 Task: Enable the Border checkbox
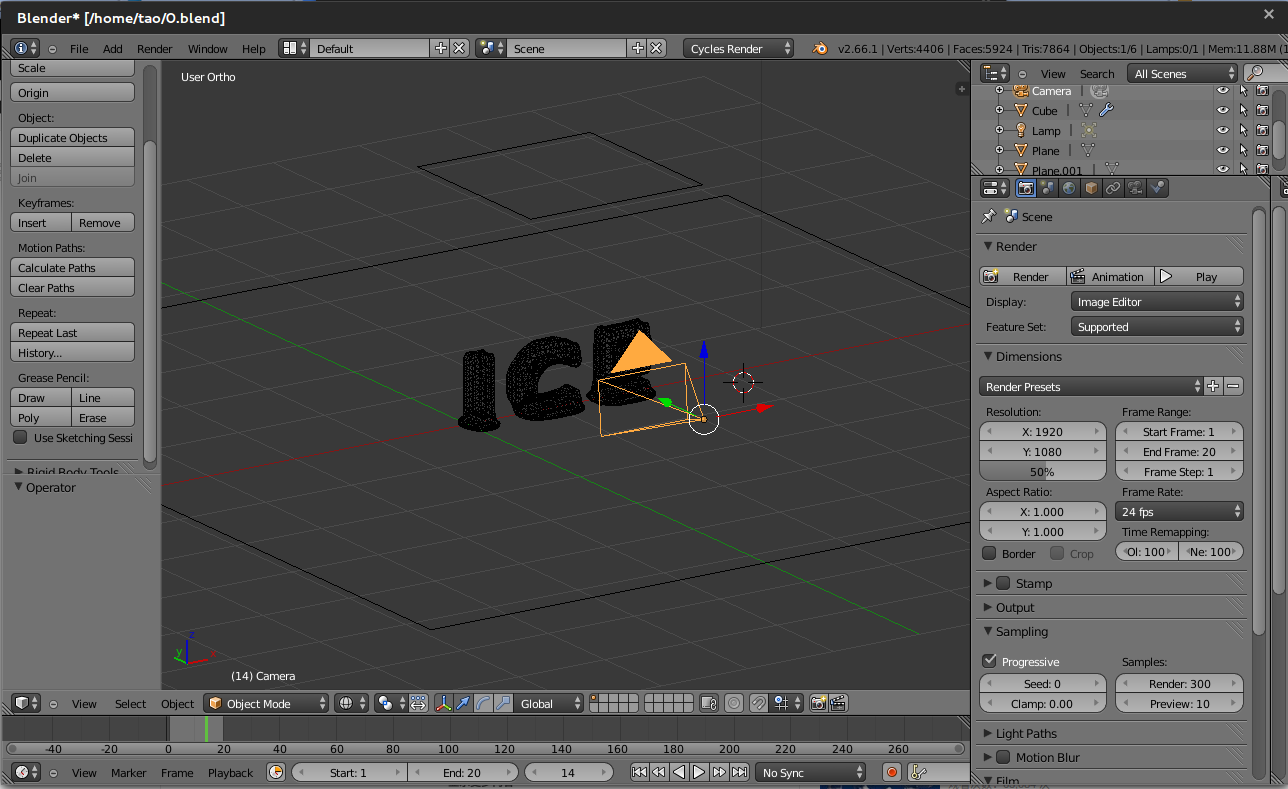pyautogui.click(x=989, y=553)
